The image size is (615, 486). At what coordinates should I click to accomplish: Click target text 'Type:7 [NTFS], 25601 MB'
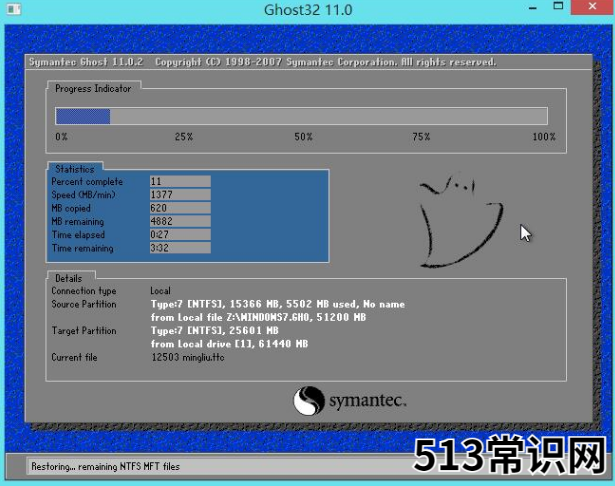(x=215, y=331)
